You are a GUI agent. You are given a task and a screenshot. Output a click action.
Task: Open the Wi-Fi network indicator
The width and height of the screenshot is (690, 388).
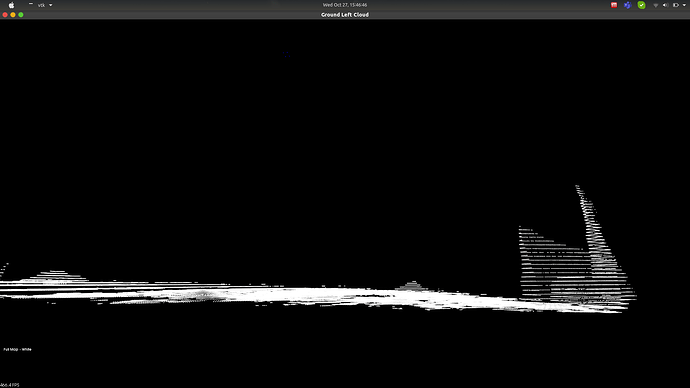(656, 5)
